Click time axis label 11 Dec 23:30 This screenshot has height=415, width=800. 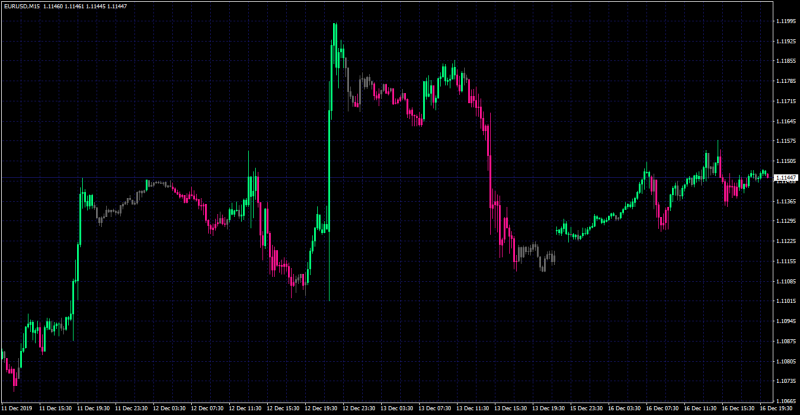pos(131,408)
